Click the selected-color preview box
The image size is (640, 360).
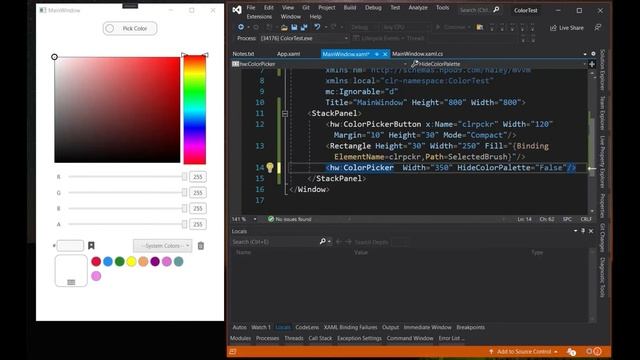[x=71, y=271]
